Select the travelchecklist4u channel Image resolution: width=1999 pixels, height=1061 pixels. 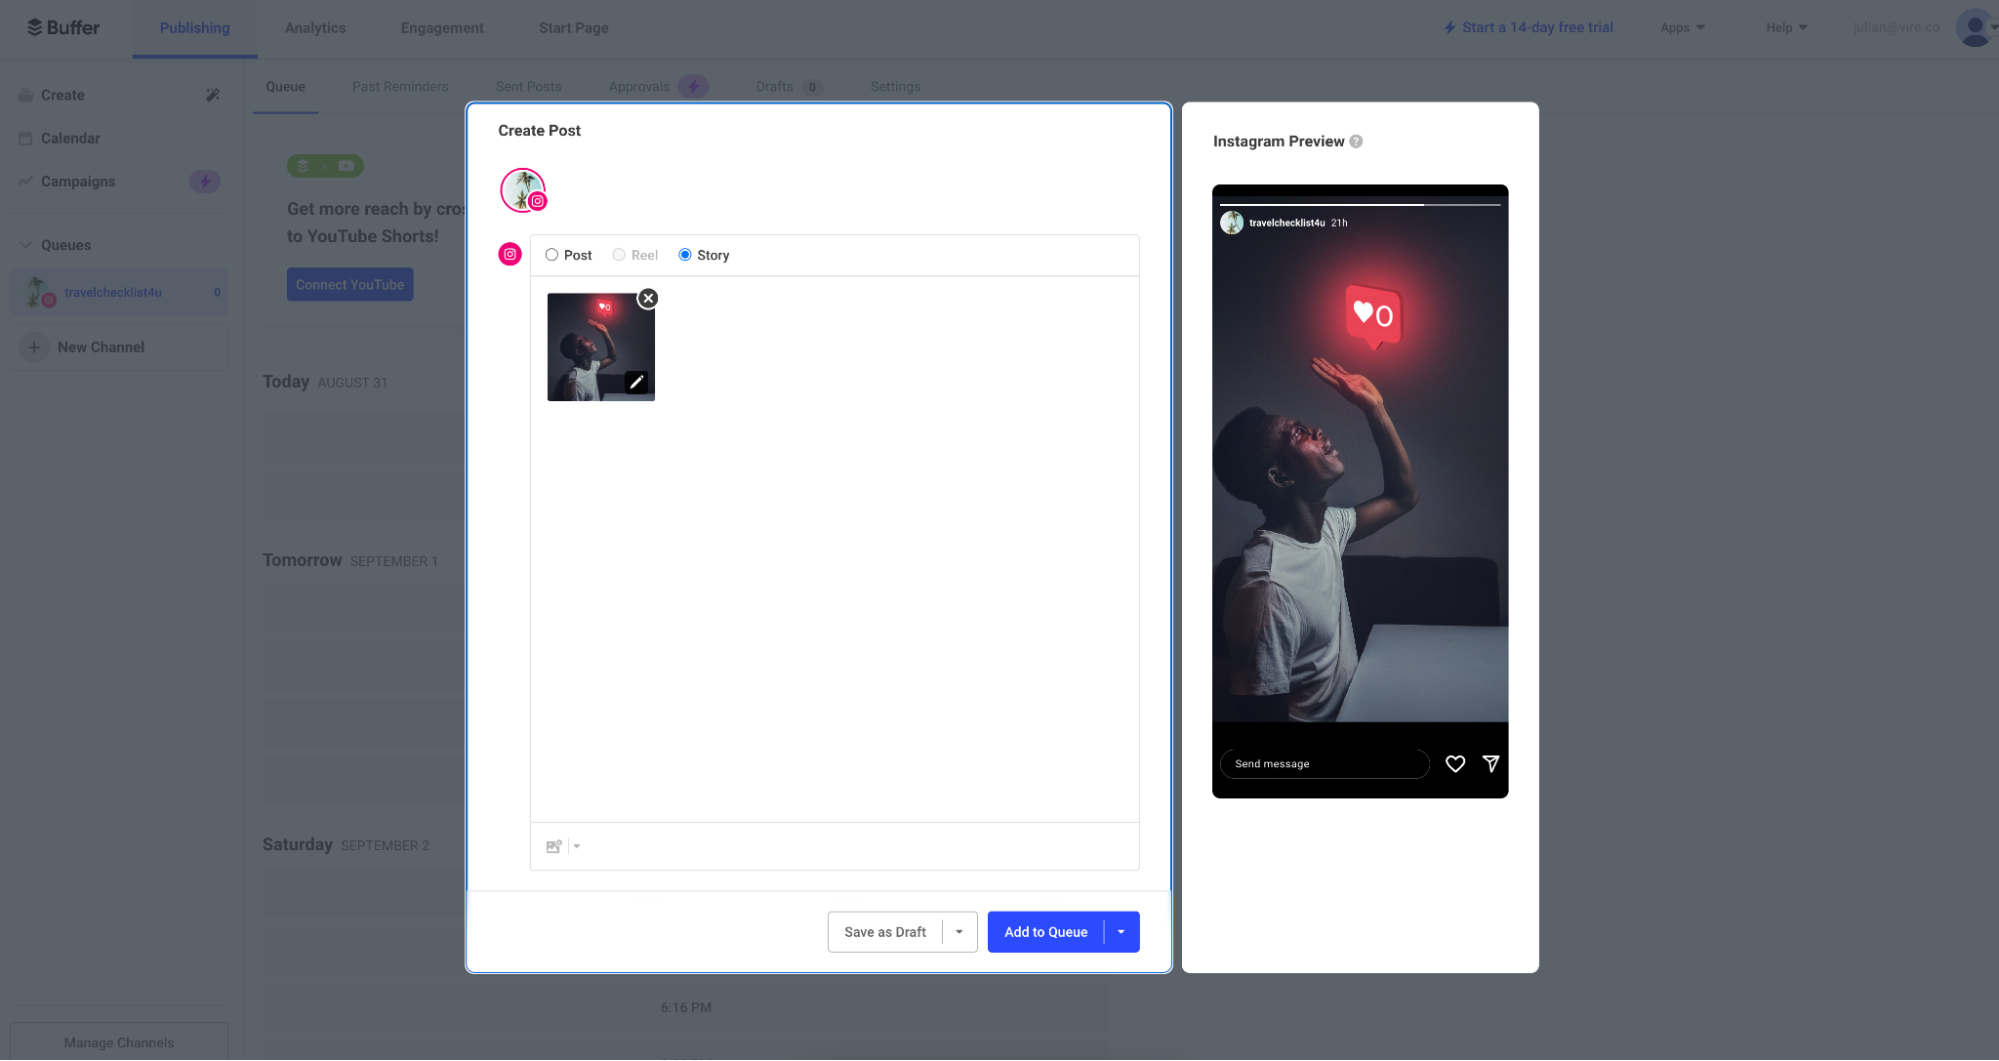(x=119, y=292)
